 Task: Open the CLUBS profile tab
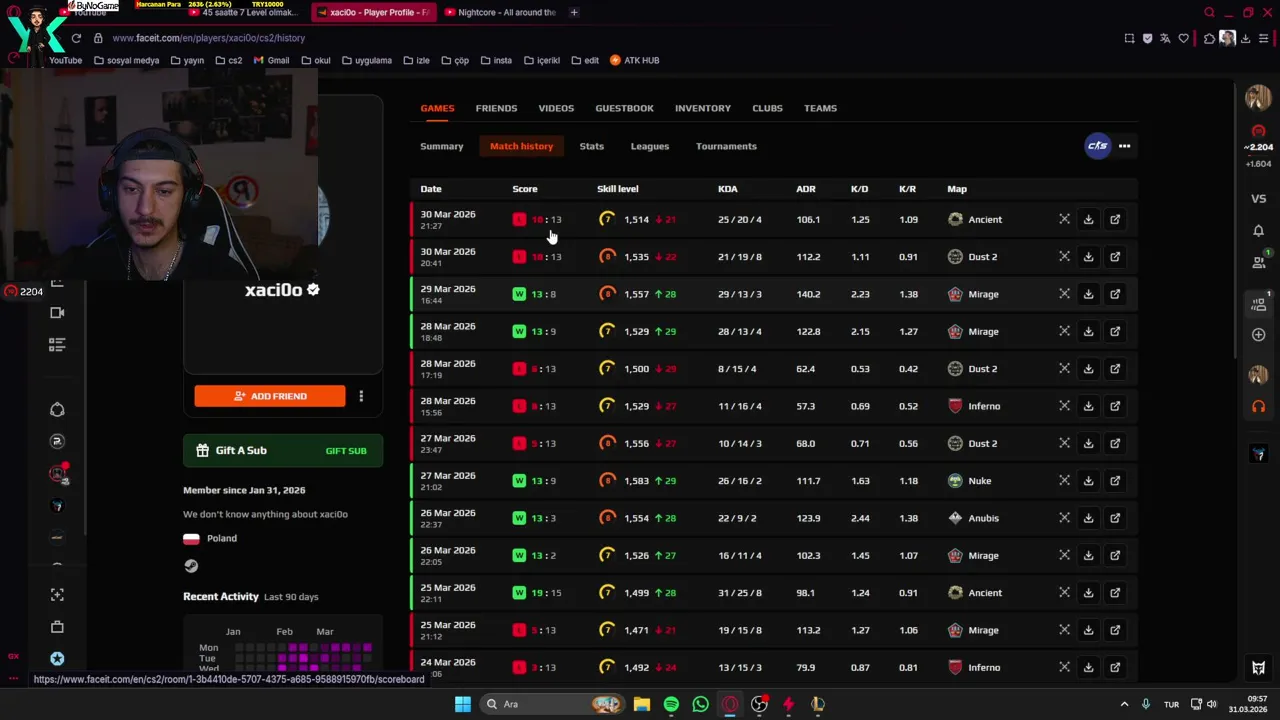coord(767,108)
